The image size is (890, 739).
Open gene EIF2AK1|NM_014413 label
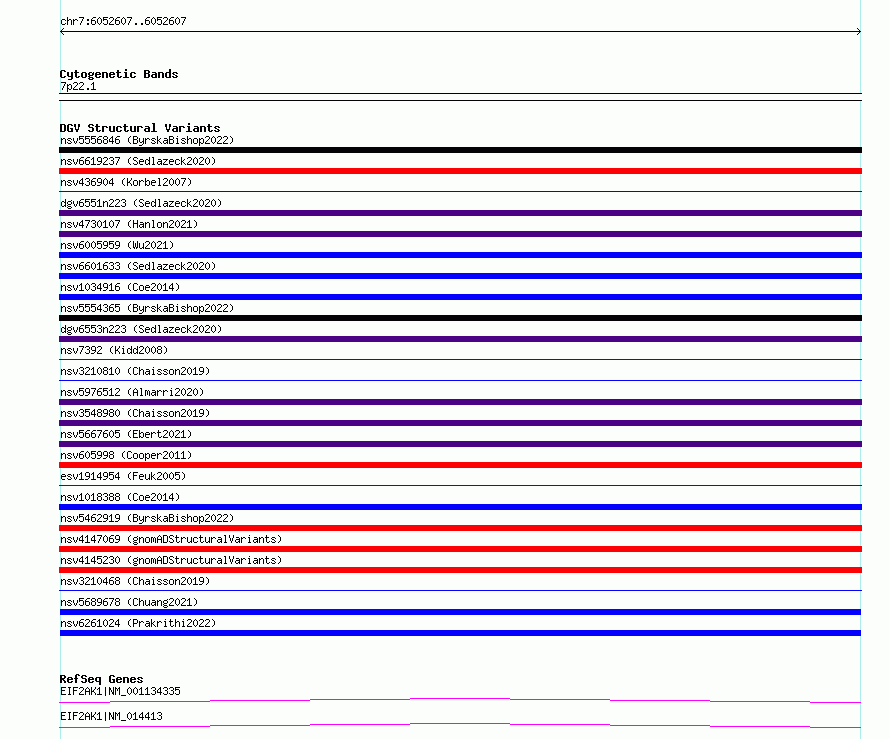(111, 716)
